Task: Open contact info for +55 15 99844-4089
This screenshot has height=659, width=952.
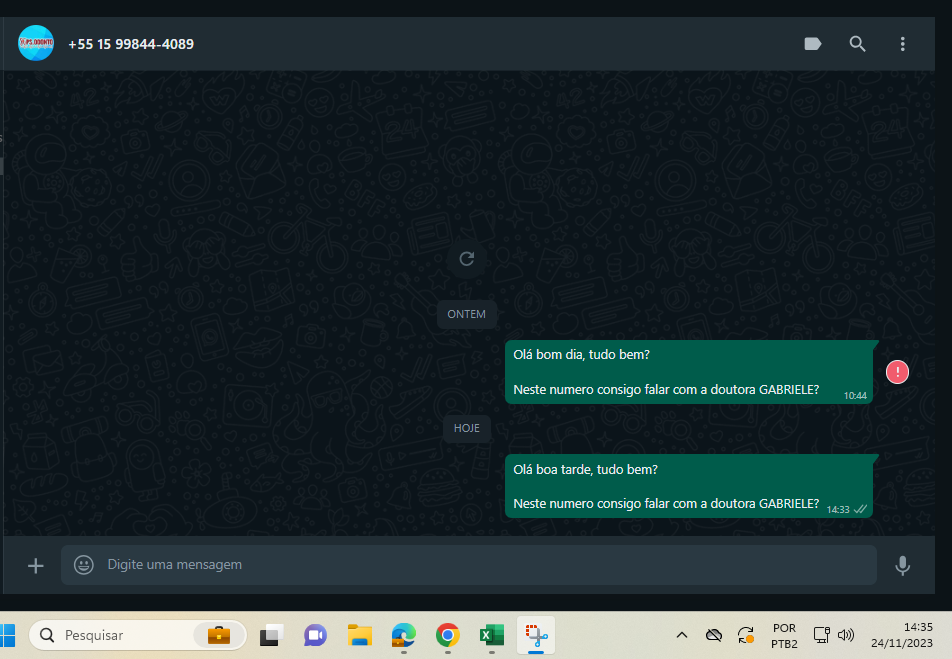Action: (131, 44)
